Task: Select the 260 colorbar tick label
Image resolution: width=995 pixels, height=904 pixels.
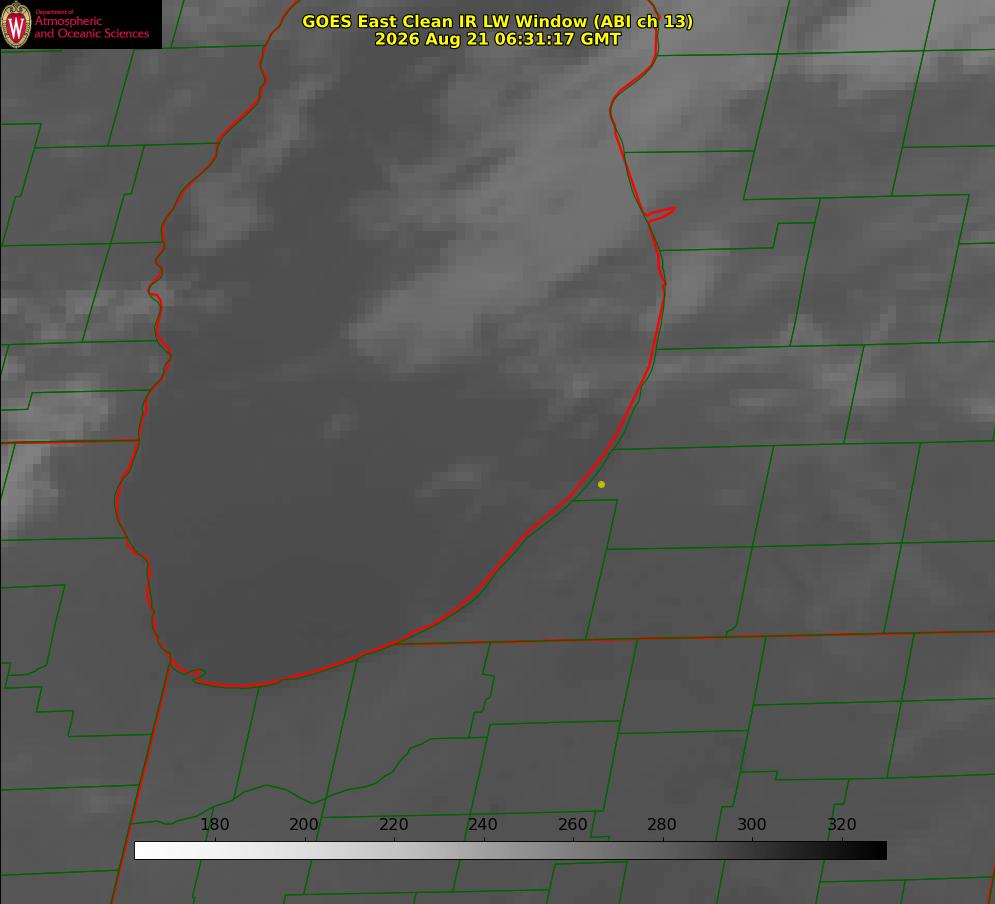Action: (572, 824)
